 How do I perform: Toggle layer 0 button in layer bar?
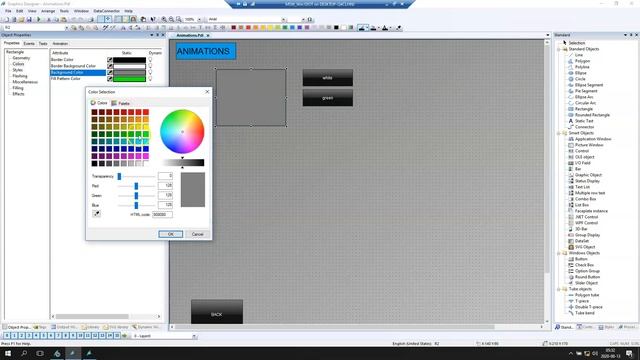[x=7, y=336]
